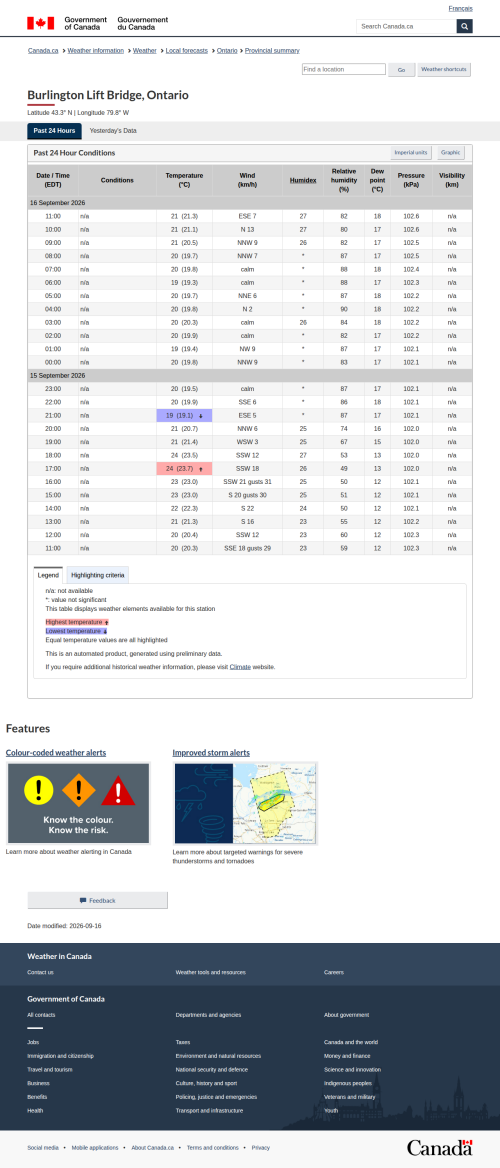The height and width of the screenshot is (1168, 500).
Task: Open the Privacy footer link
Action: point(261,1147)
